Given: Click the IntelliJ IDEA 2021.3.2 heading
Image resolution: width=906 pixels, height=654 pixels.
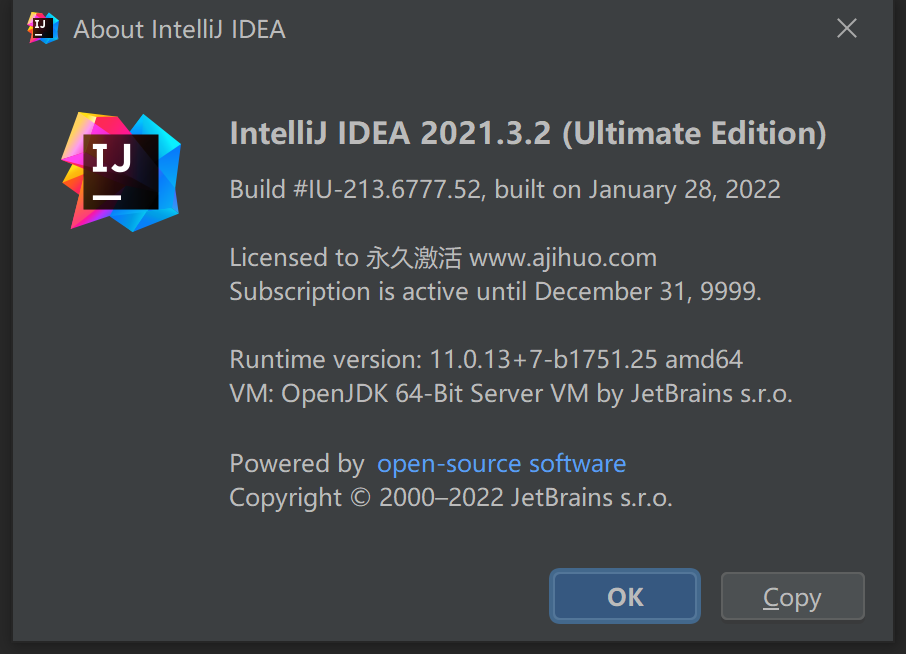Looking at the screenshot, I should point(390,134).
